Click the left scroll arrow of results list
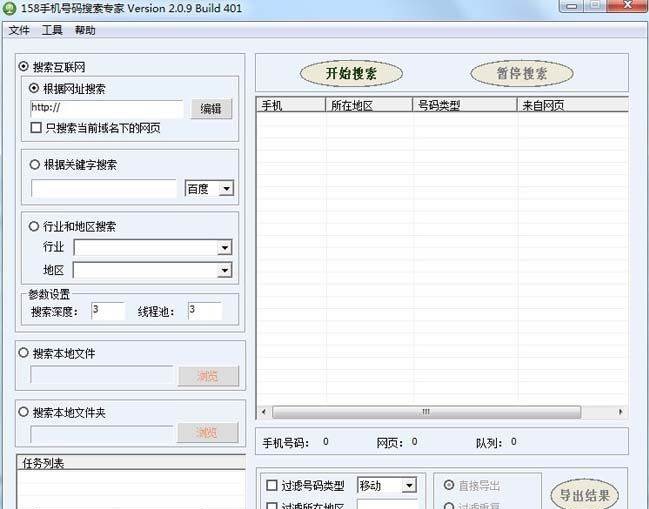 [264, 412]
